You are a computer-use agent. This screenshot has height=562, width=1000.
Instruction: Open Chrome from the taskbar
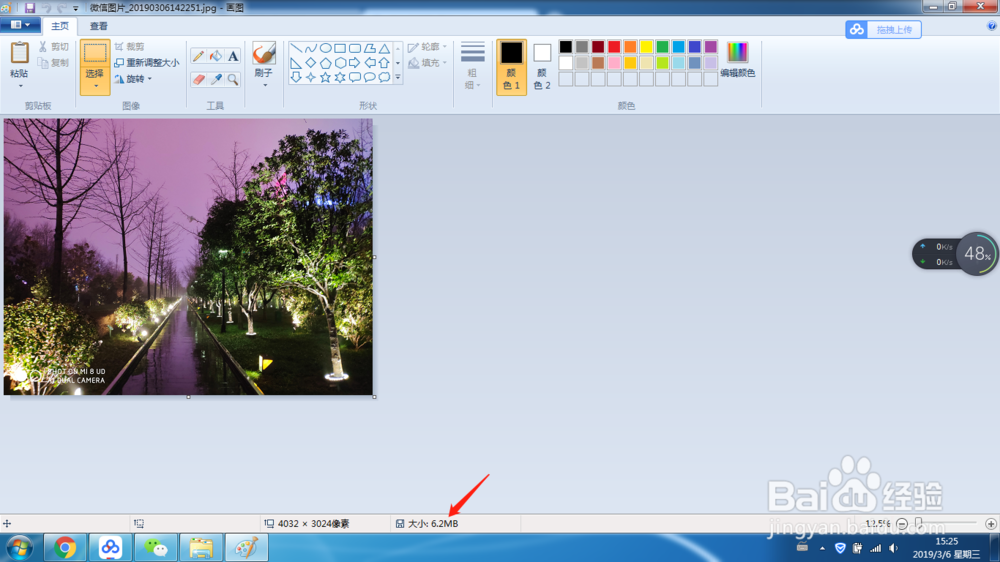tap(64, 548)
